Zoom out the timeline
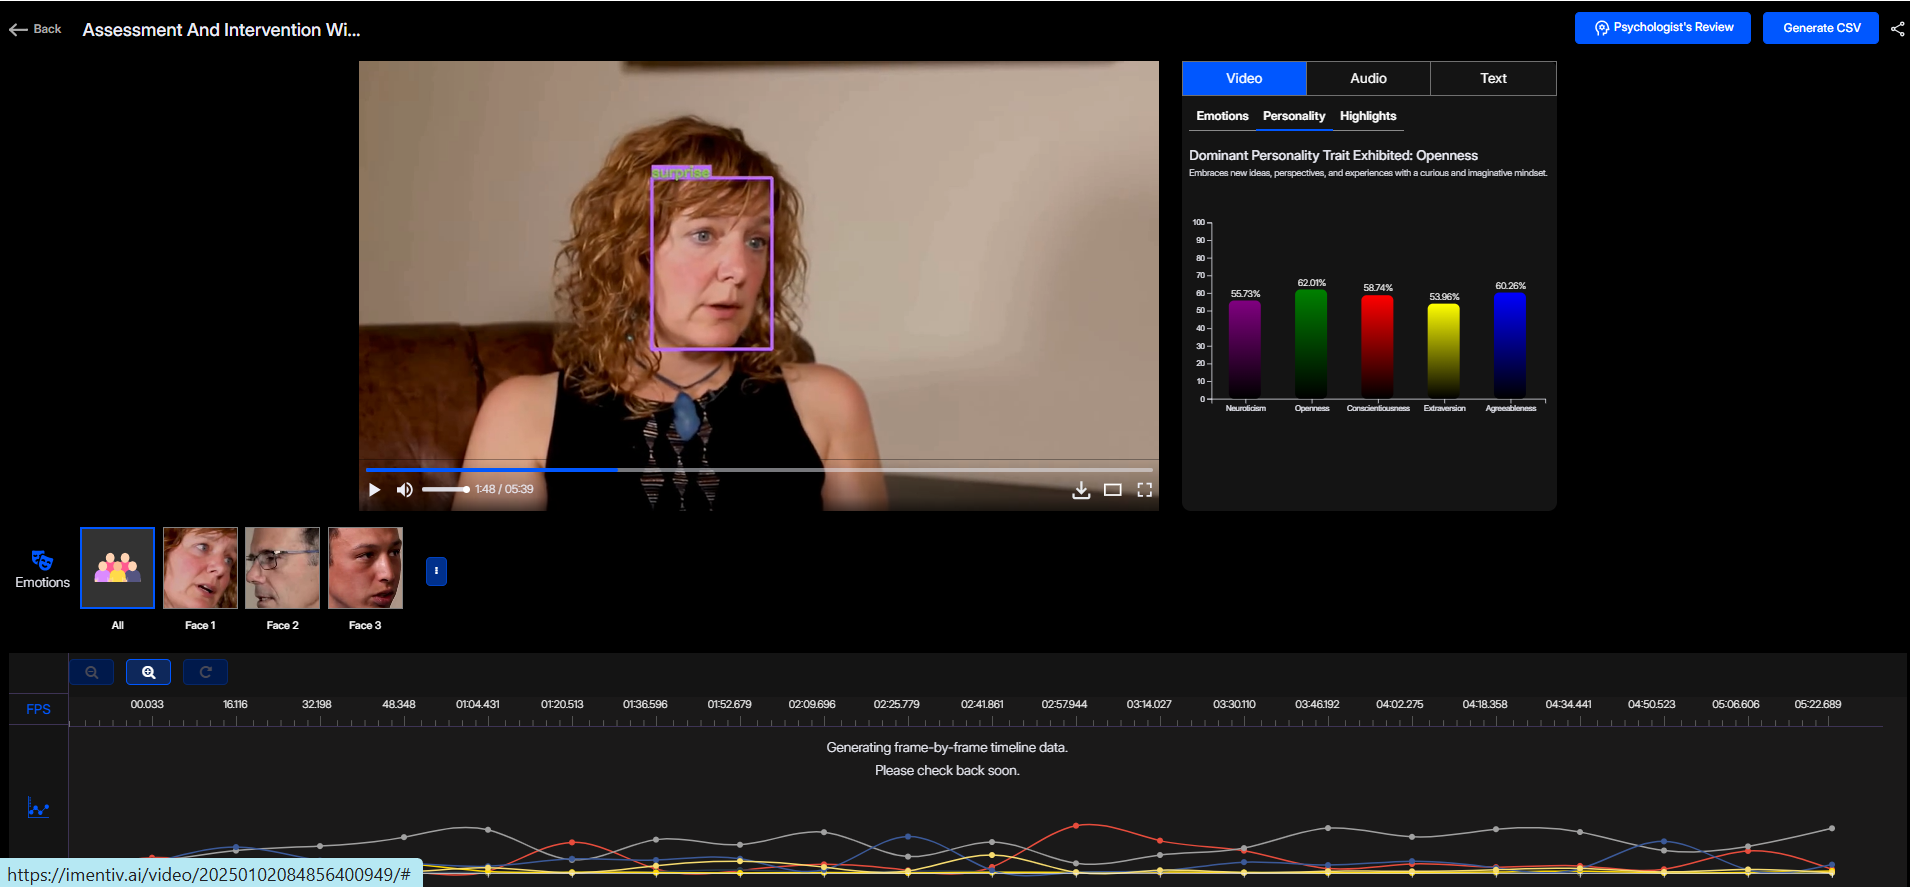 pos(91,672)
